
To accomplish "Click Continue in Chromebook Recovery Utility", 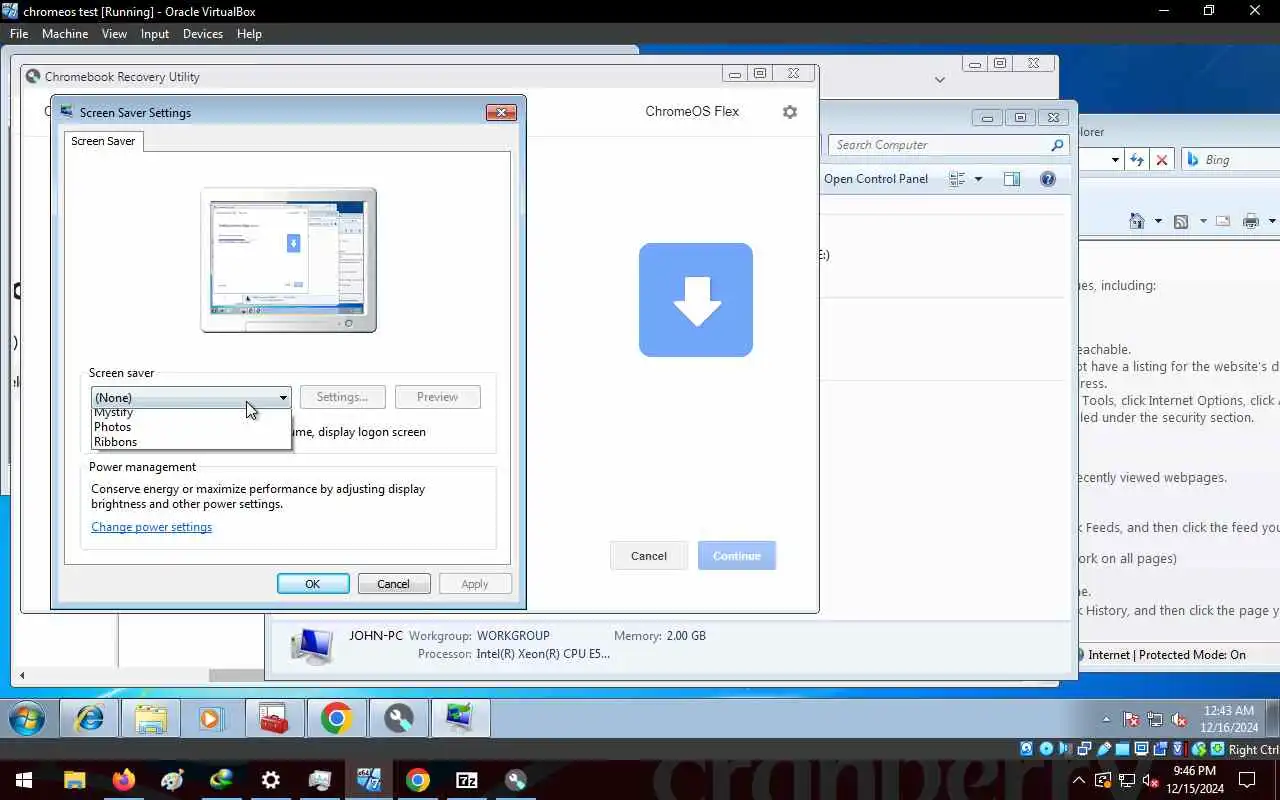I will (x=737, y=556).
